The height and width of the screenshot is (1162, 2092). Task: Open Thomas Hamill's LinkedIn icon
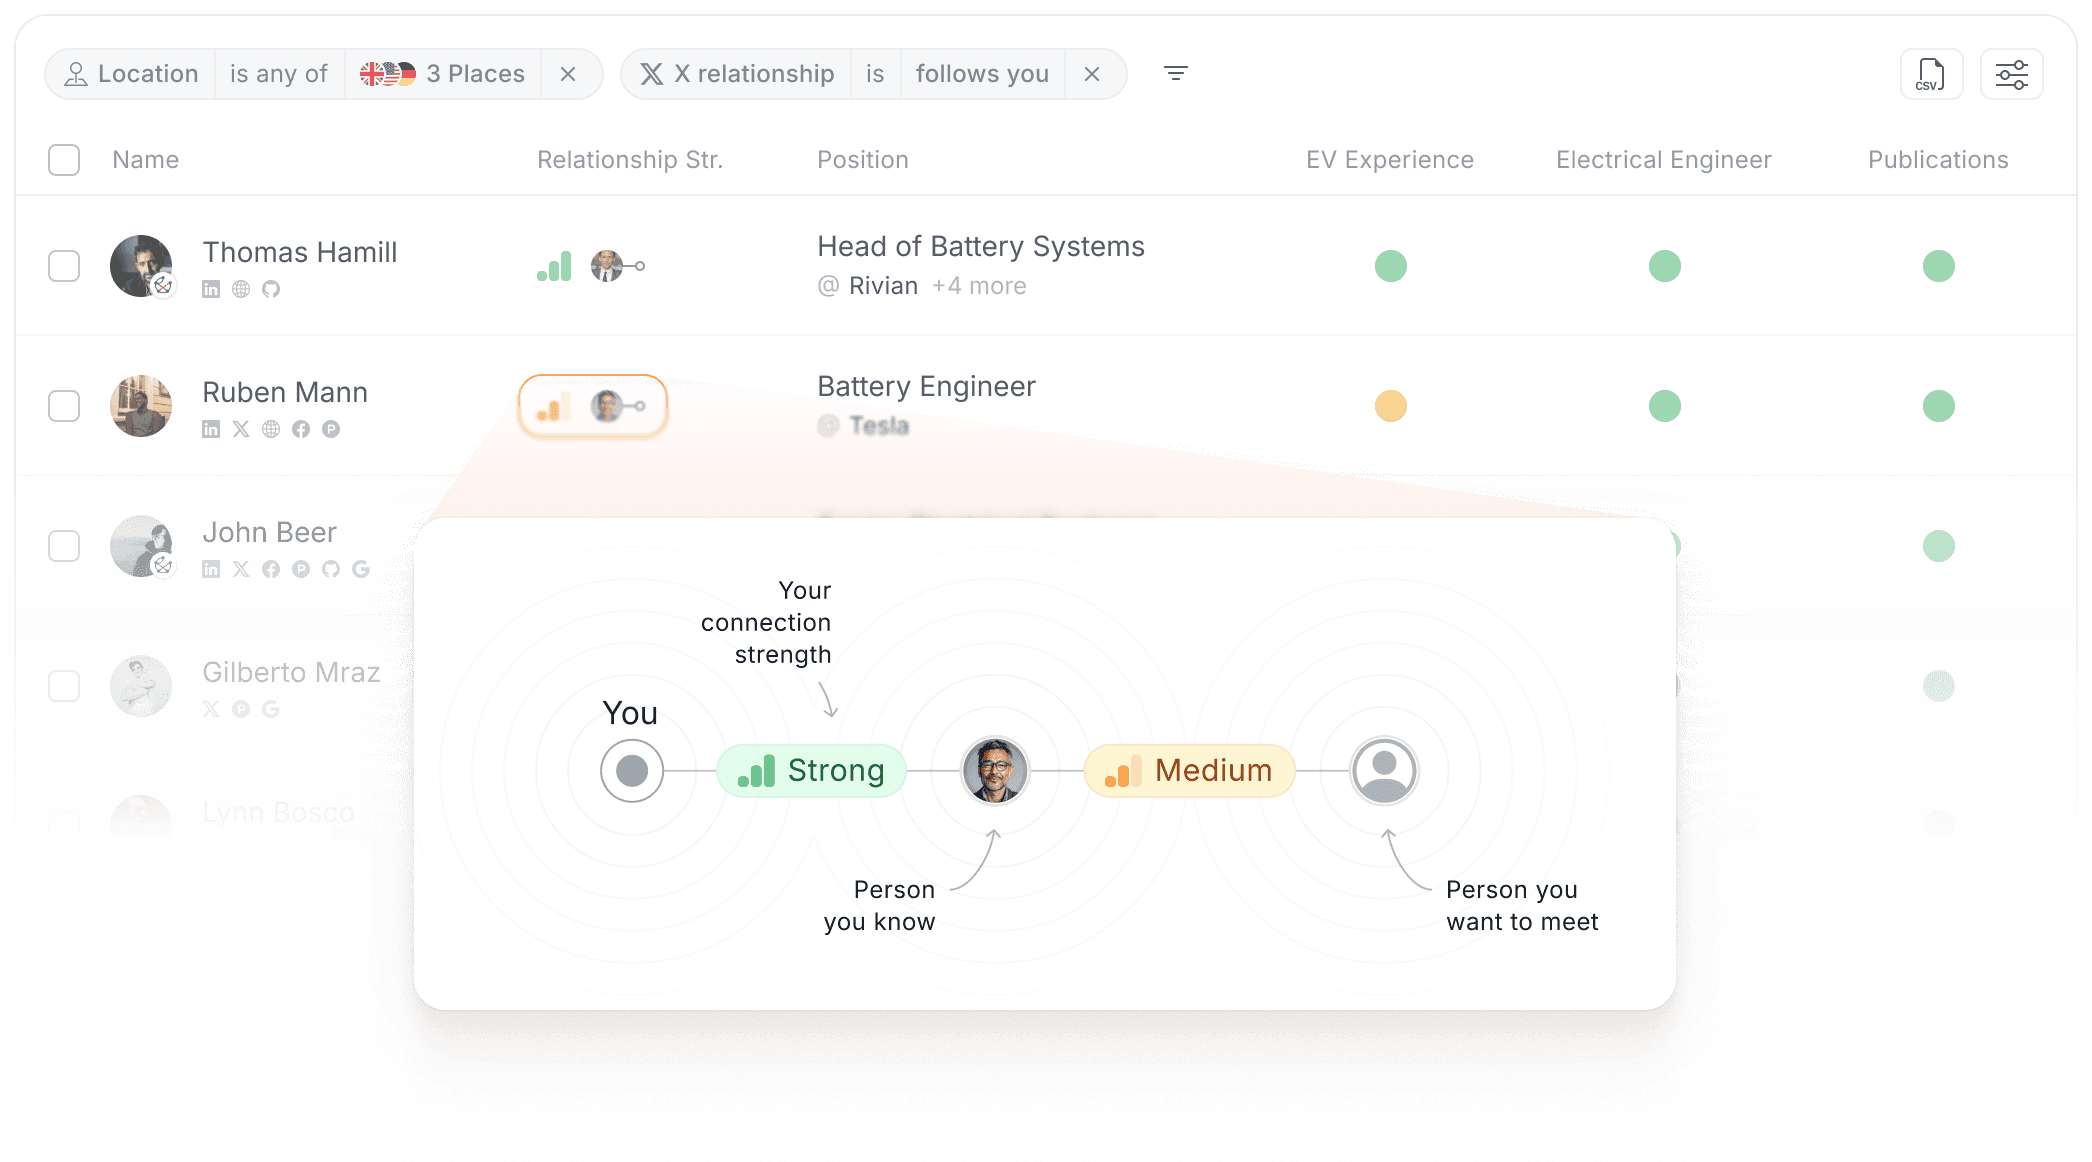point(211,289)
